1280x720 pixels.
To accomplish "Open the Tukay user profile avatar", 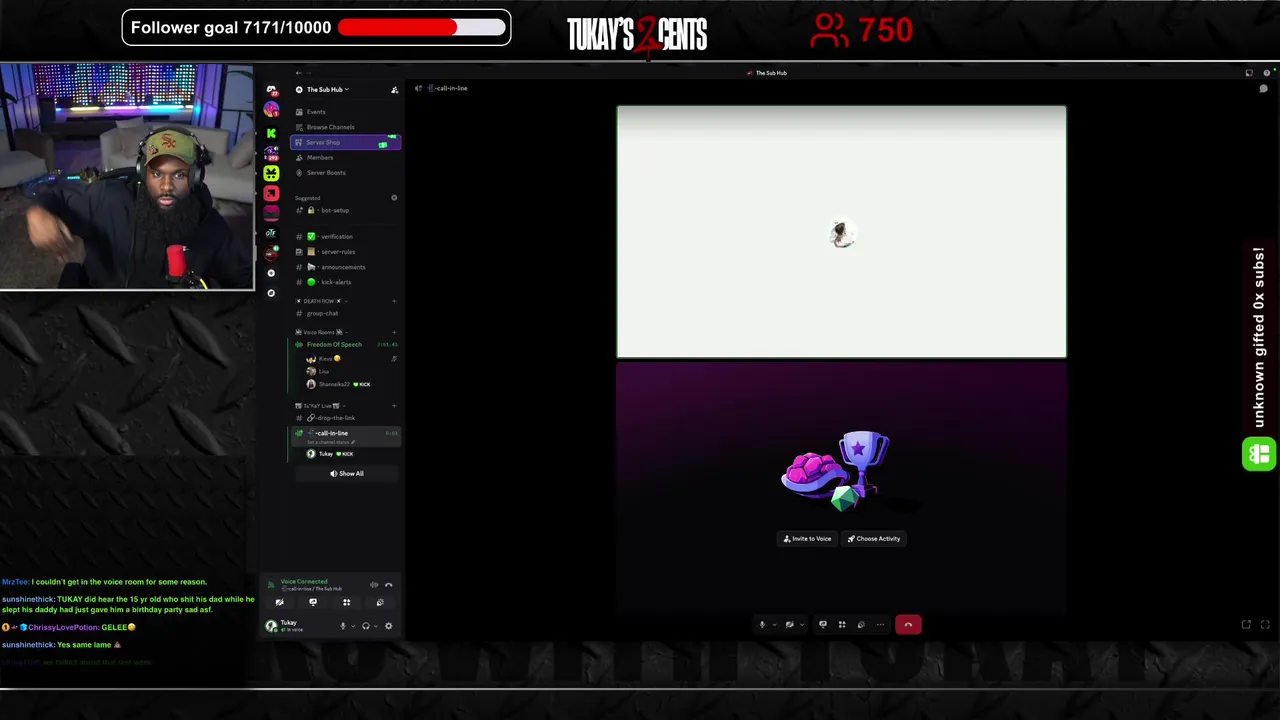I will pos(271,626).
